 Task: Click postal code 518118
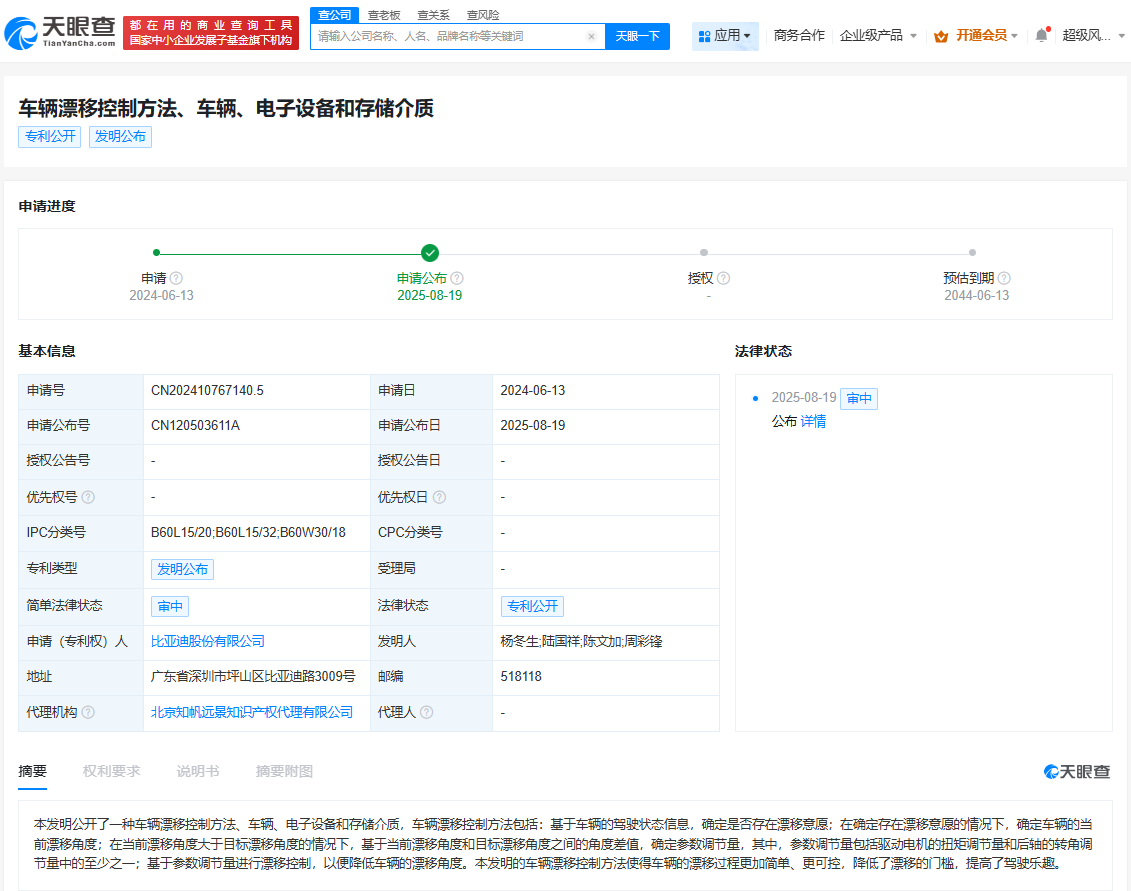(521, 677)
